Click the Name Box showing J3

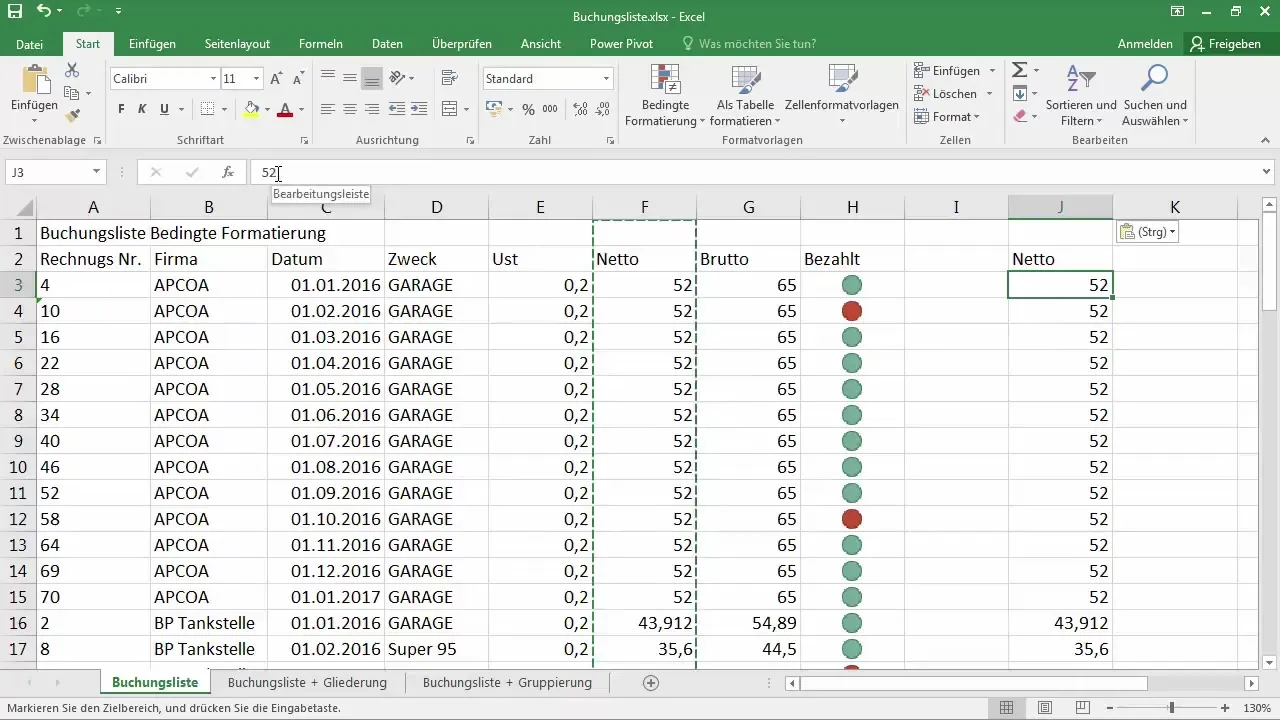55,172
